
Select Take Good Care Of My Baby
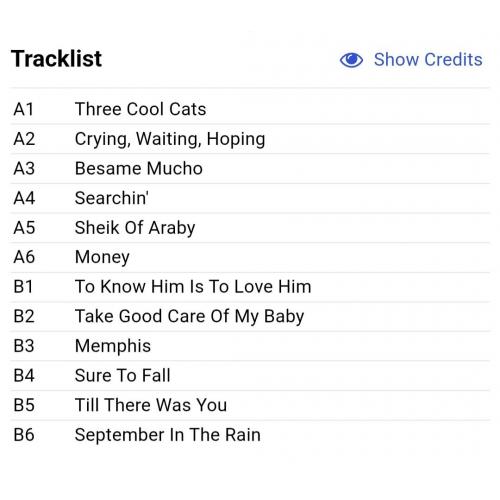coord(189,316)
